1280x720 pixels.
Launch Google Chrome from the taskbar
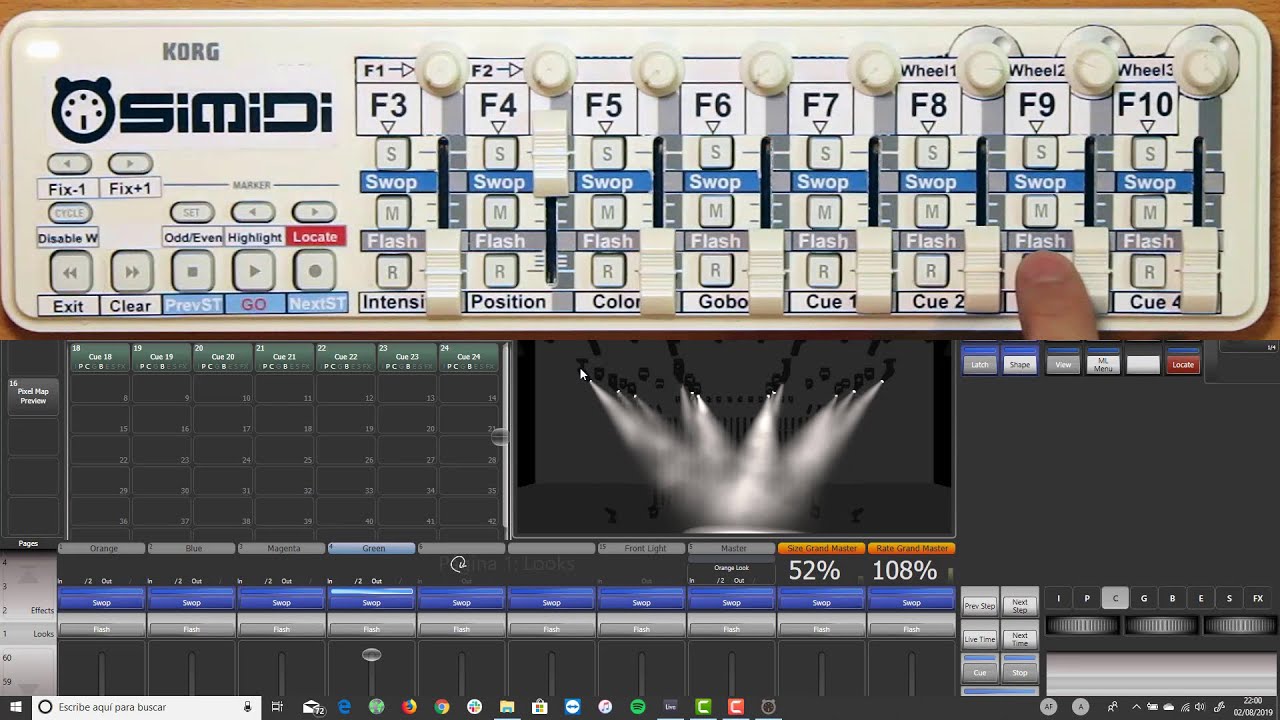coord(442,707)
